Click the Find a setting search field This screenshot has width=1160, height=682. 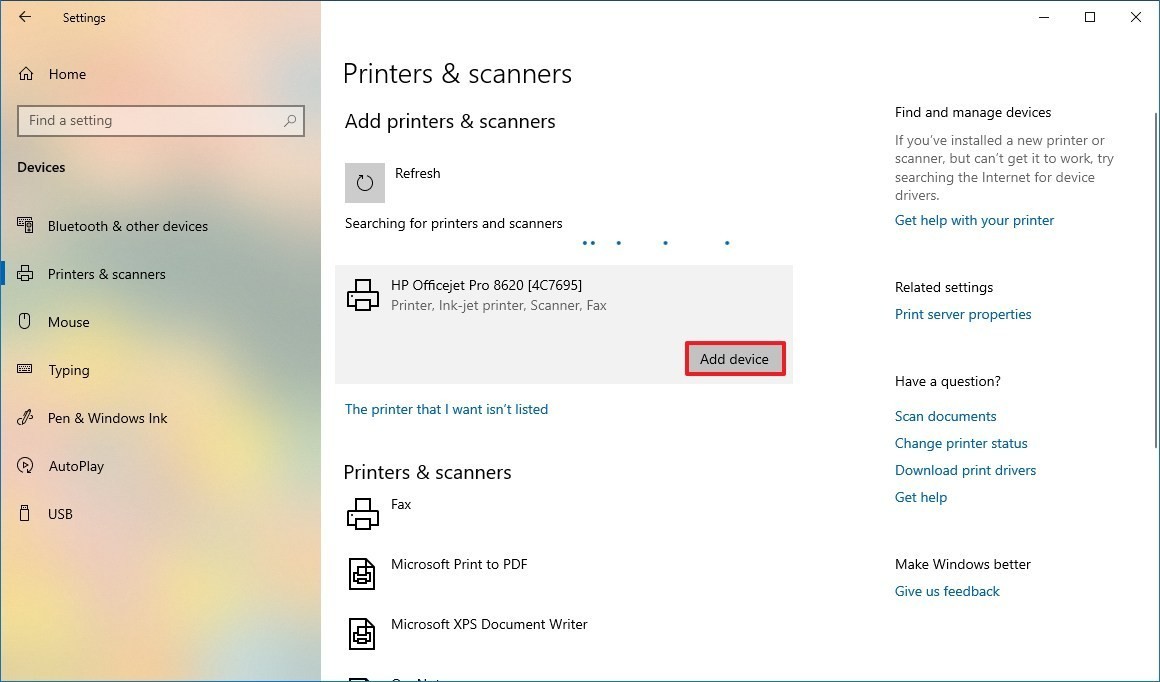161,121
